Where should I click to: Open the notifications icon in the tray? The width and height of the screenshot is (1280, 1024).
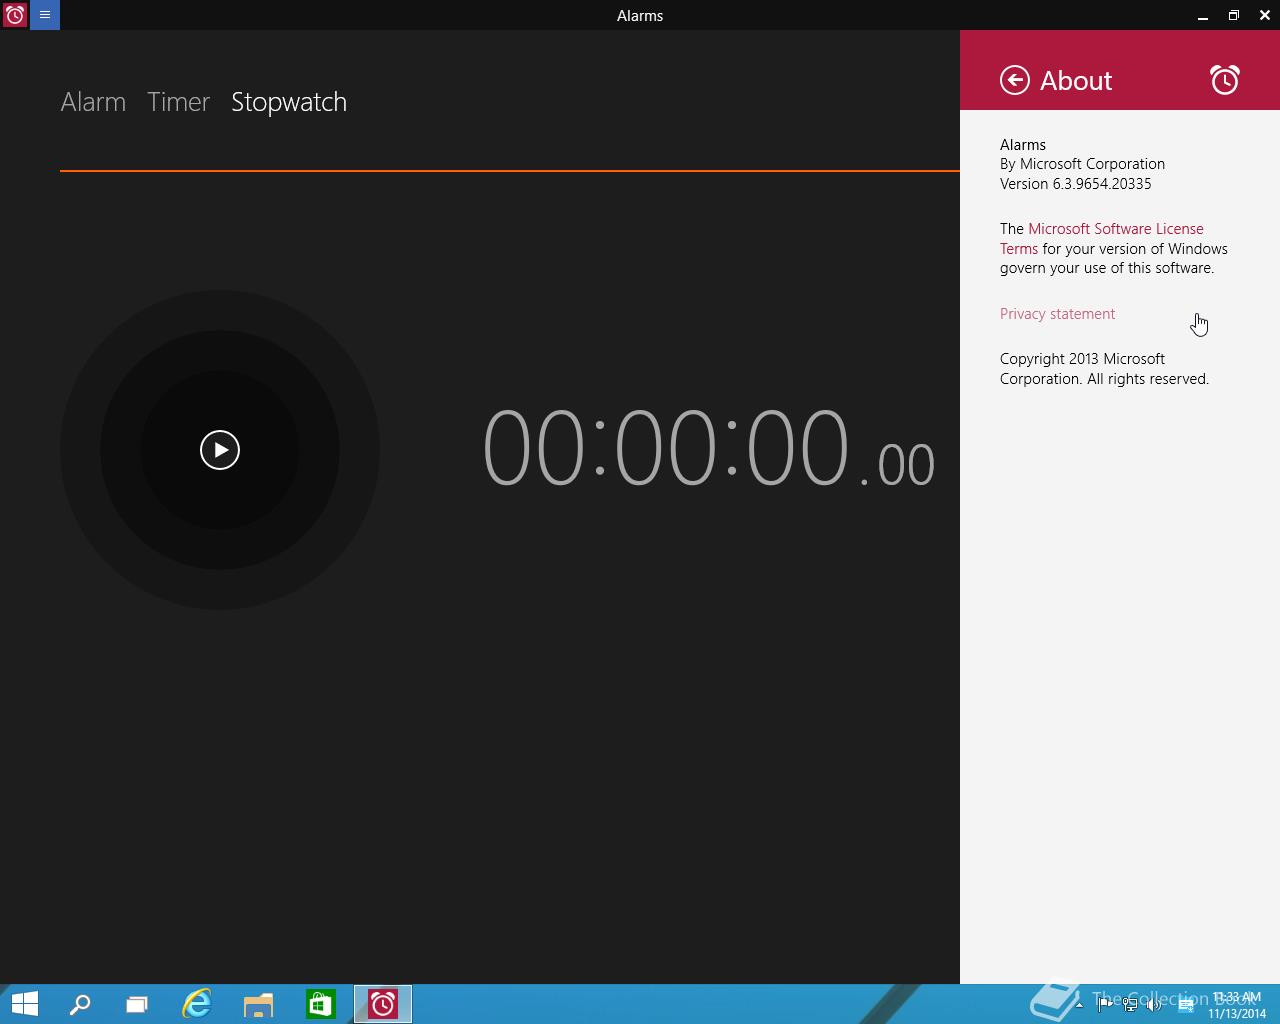[x=1186, y=1005]
